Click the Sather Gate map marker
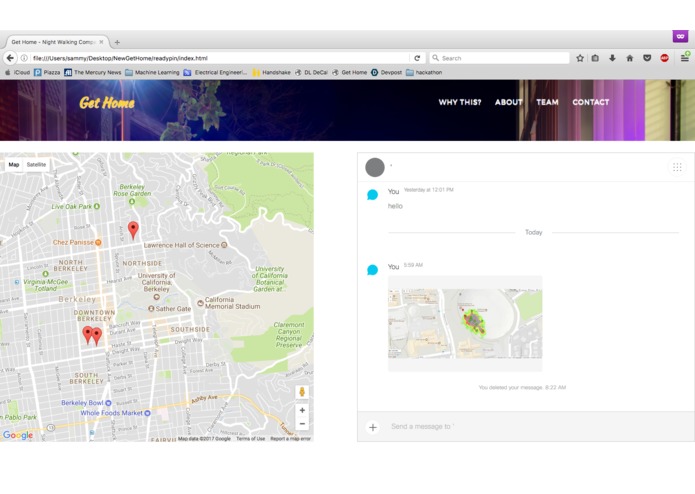 pyautogui.click(x=151, y=308)
